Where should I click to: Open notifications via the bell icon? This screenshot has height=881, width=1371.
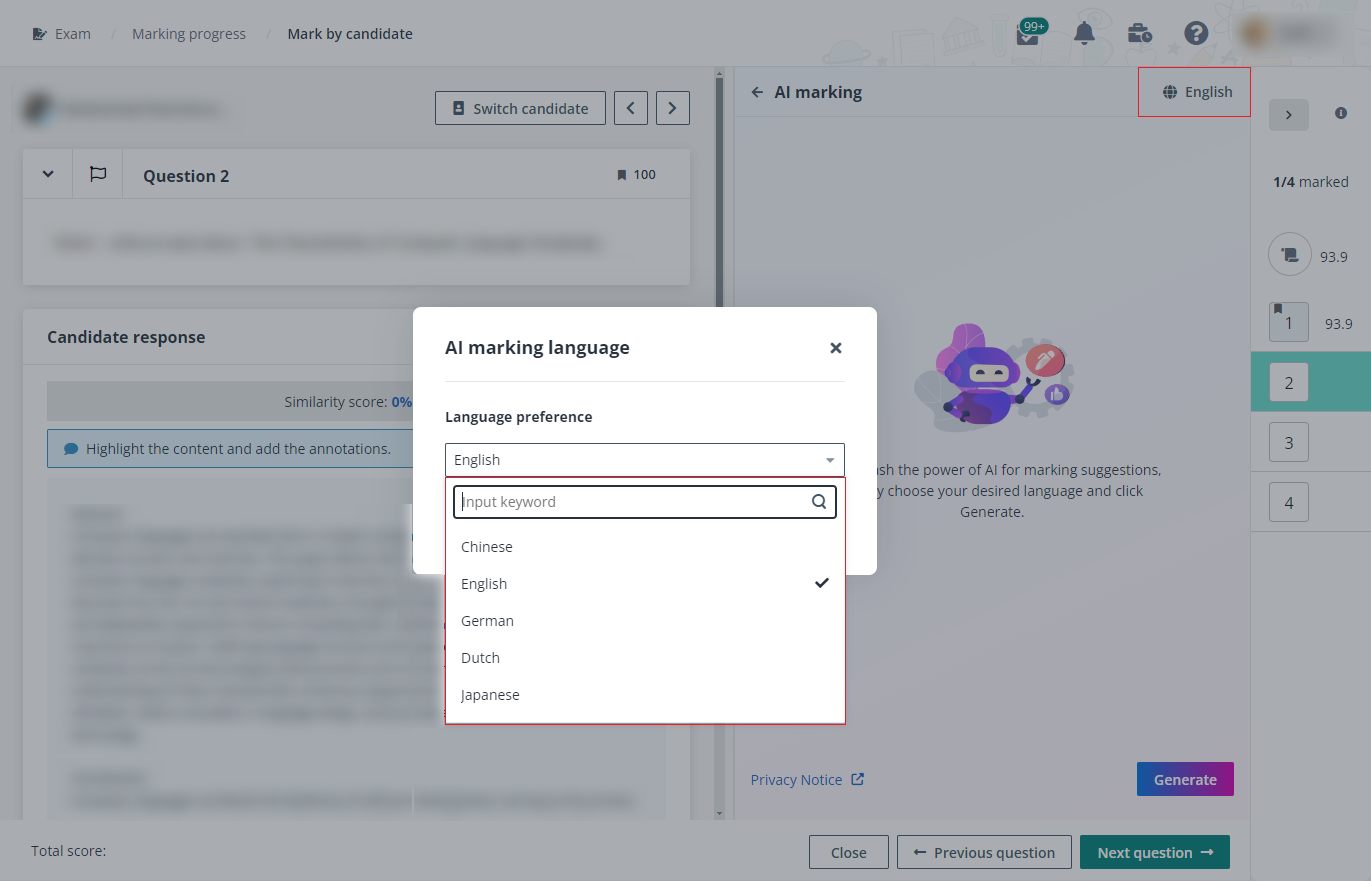click(x=1085, y=33)
